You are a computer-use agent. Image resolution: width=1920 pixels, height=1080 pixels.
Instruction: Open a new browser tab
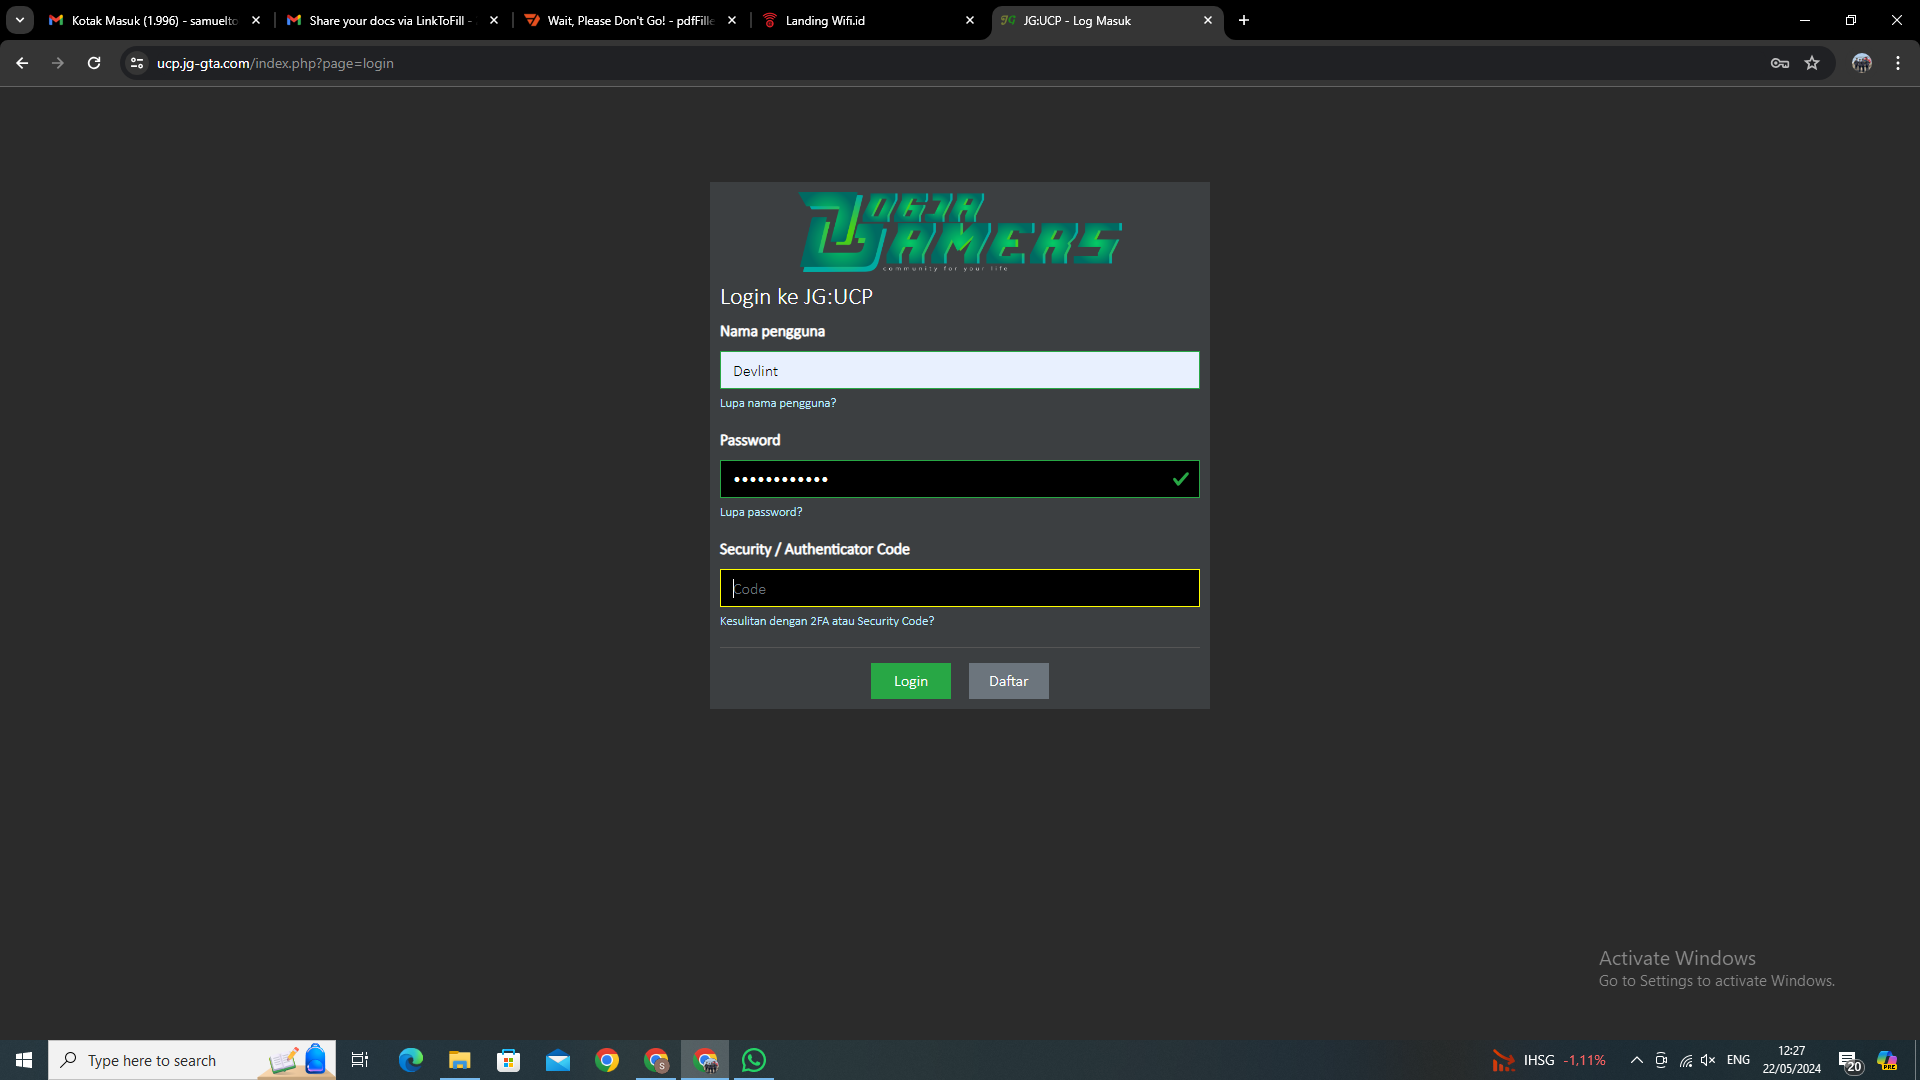tap(1244, 20)
